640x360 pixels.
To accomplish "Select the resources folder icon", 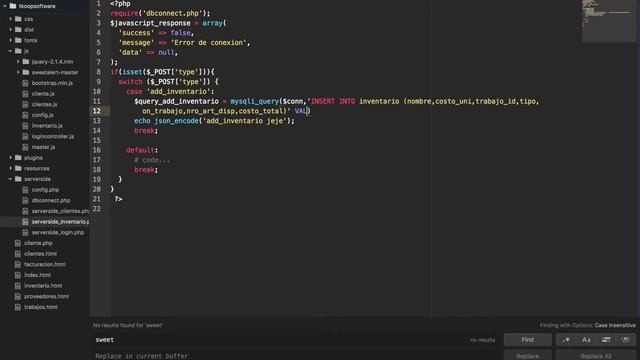I will point(18,168).
